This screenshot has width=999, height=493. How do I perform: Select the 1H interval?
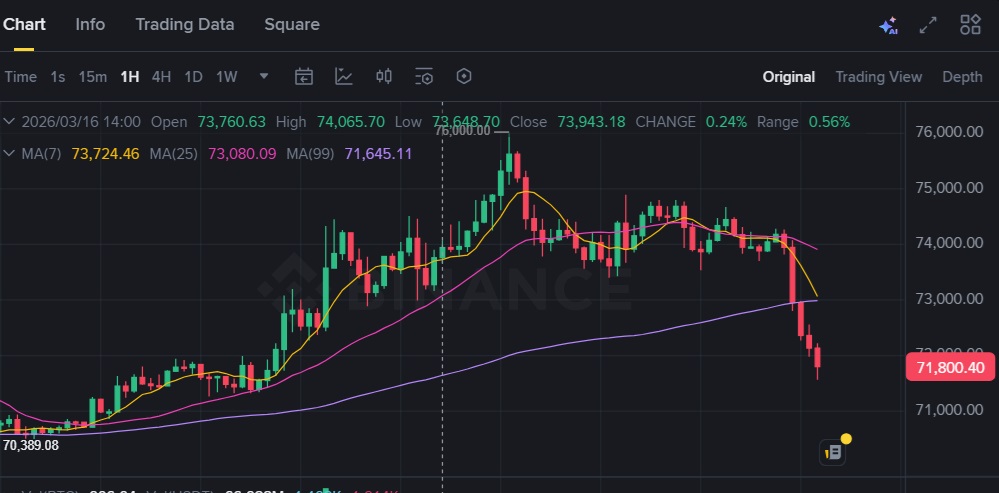130,77
